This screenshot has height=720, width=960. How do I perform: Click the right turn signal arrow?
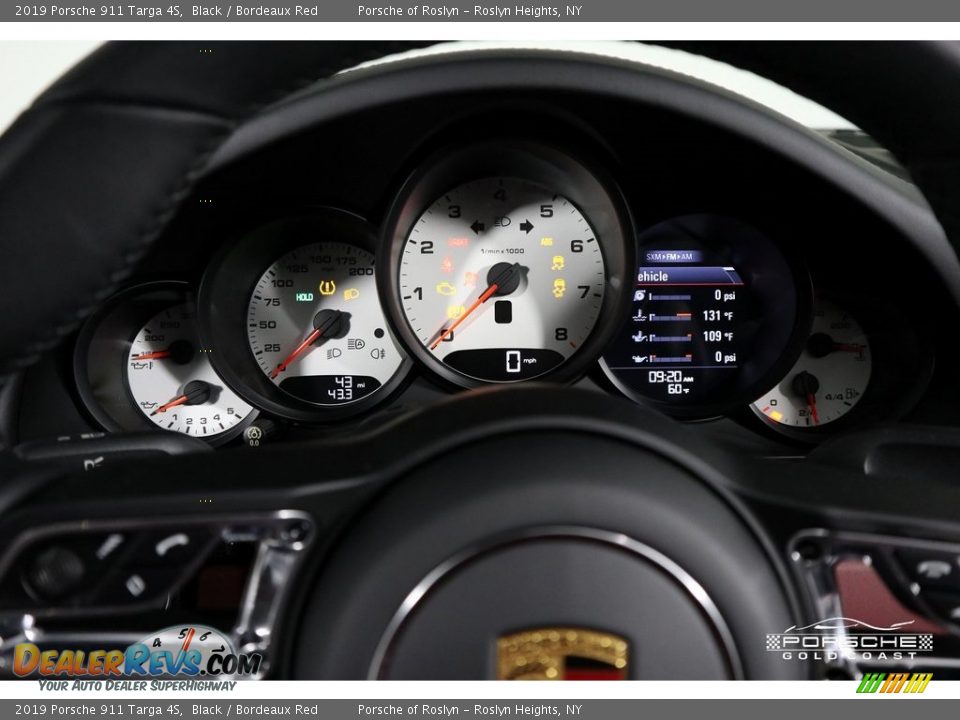[x=526, y=227]
